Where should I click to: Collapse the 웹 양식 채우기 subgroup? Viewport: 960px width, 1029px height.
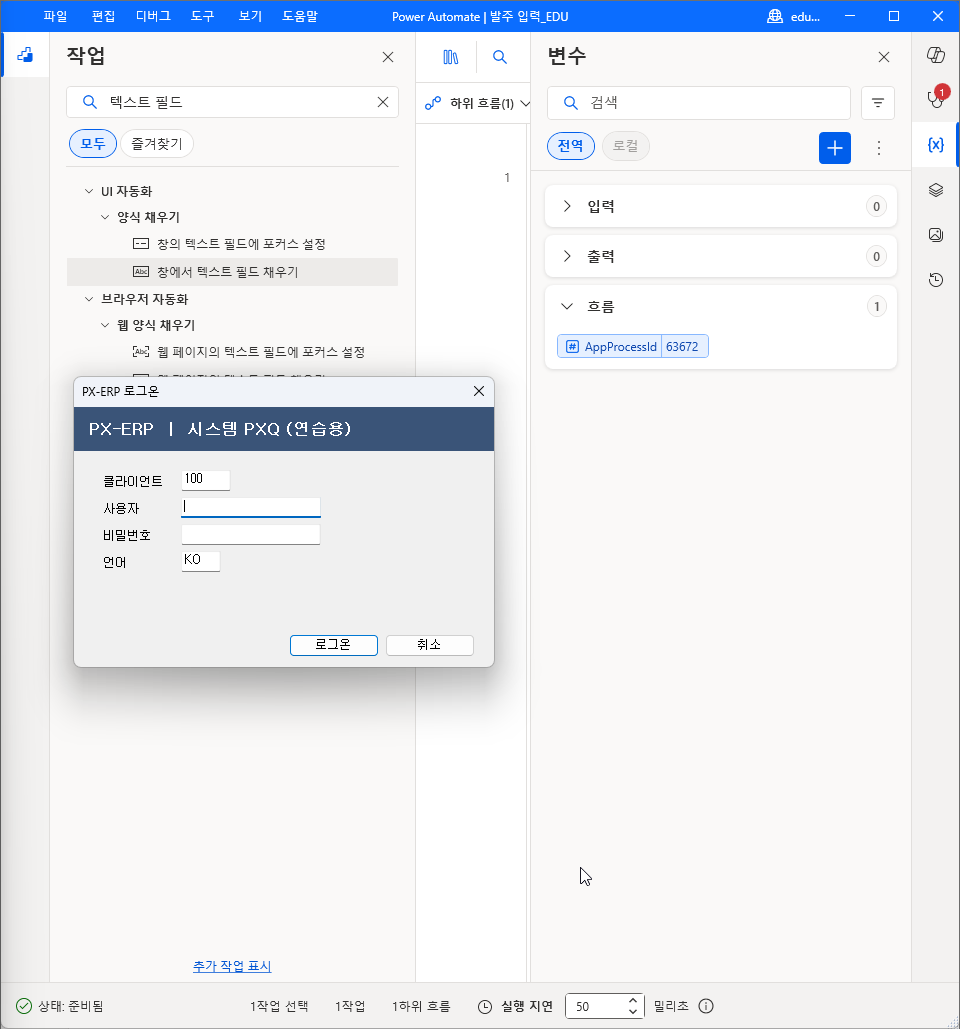tap(105, 325)
